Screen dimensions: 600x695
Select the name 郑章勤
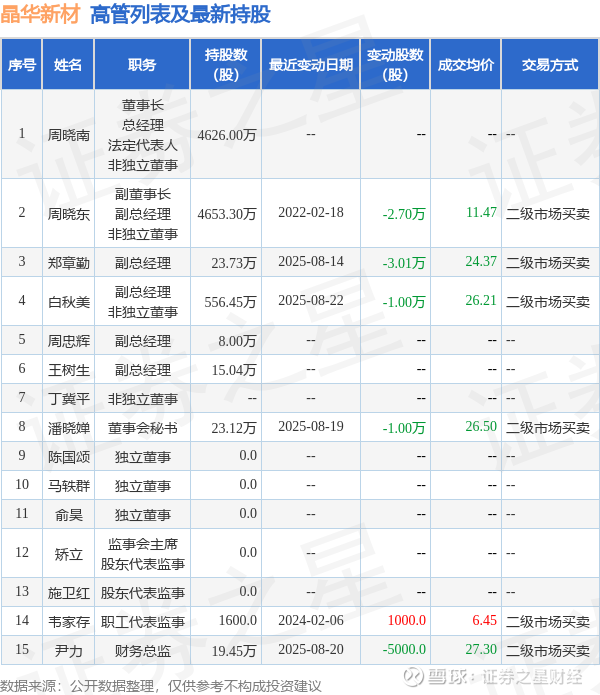69,263
